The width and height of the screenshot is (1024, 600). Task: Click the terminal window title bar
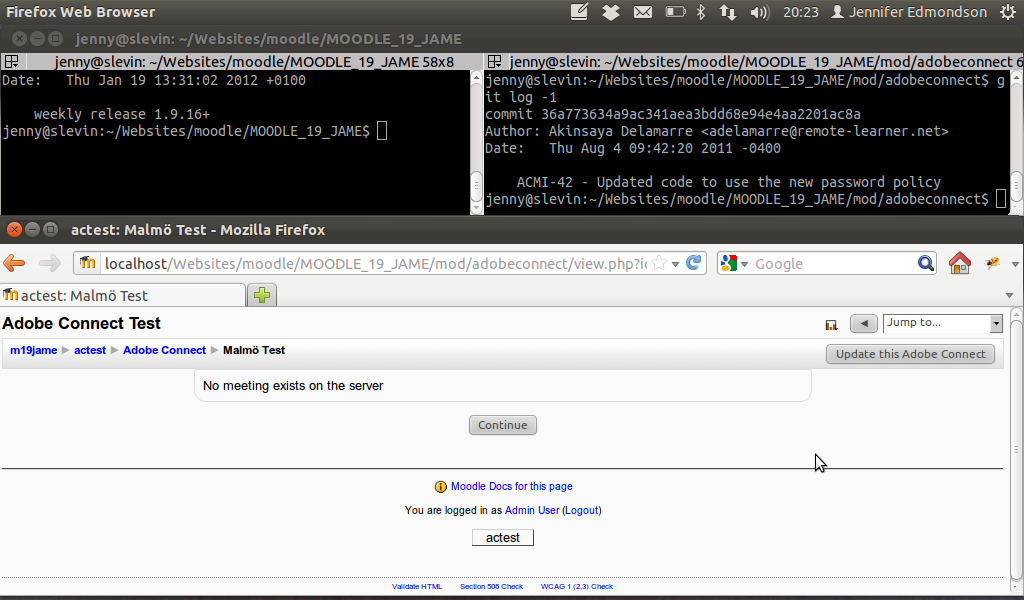[x=512, y=39]
